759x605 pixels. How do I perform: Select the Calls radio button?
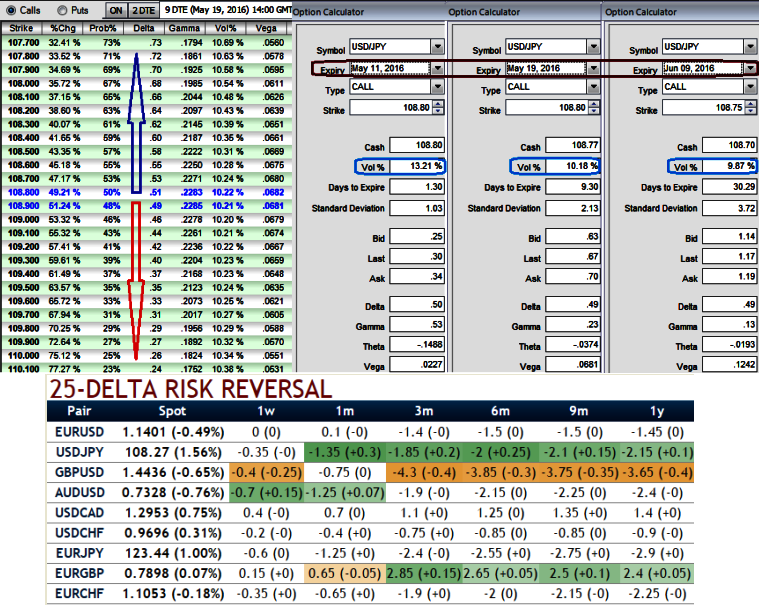[x=11, y=10]
